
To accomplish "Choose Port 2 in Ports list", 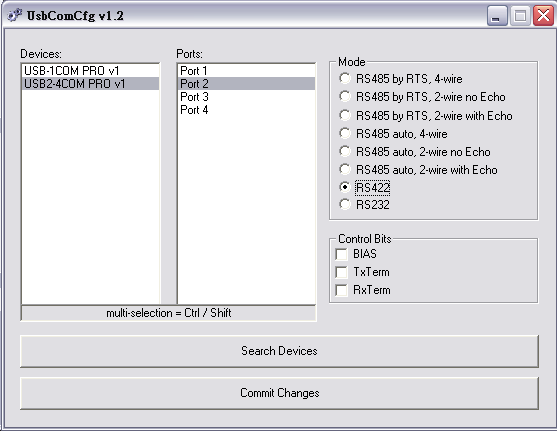I will click(x=246, y=84).
